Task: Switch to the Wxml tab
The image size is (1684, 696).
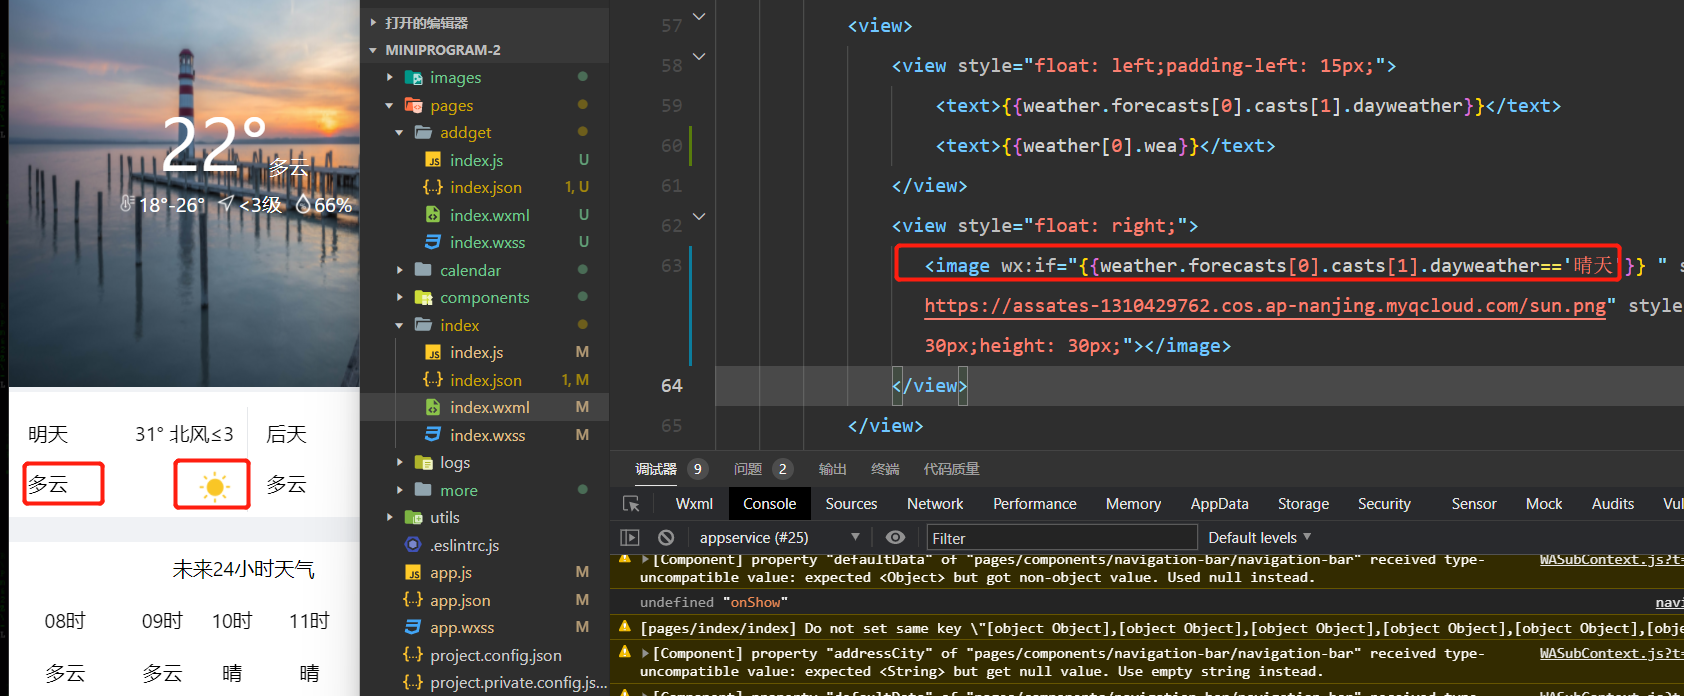Action: click(x=694, y=504)
